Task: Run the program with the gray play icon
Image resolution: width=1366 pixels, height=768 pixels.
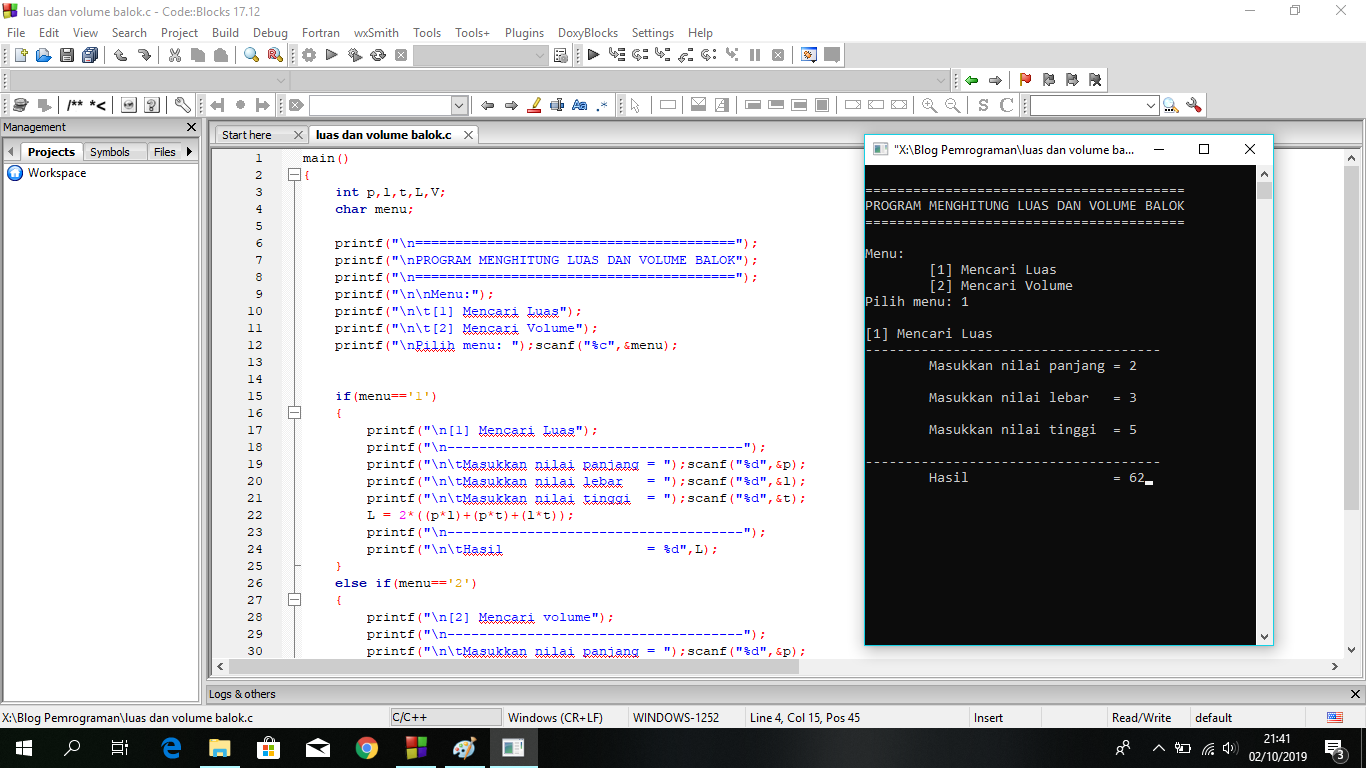Action: point(332,55)
